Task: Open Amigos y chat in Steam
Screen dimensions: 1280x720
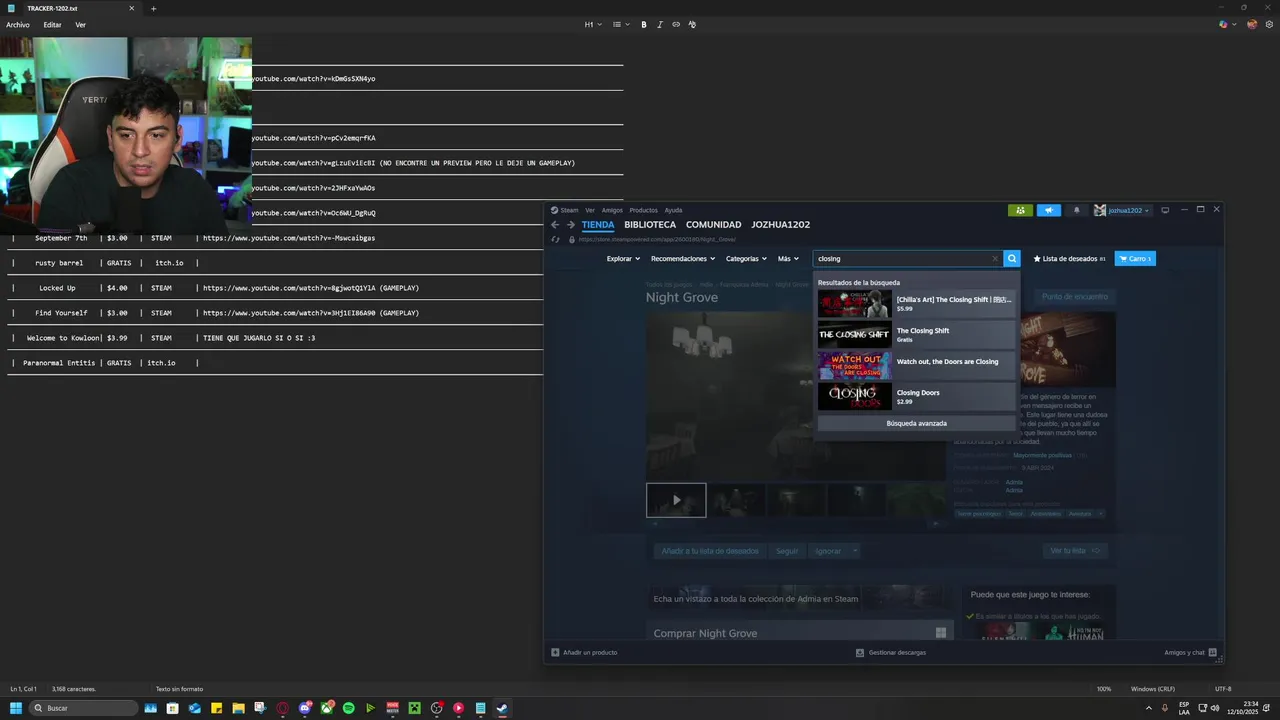Action: tap(1190, 653)
